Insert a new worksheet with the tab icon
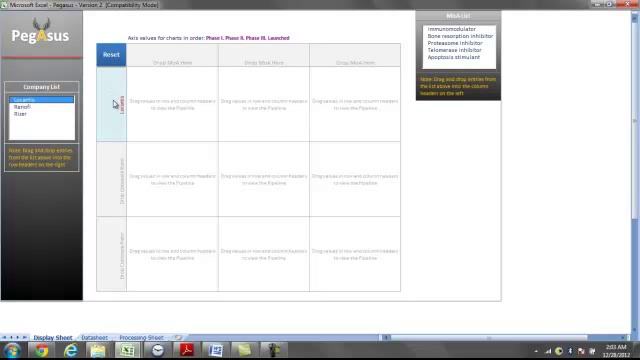The image size is (640, 360). (178, 338)
